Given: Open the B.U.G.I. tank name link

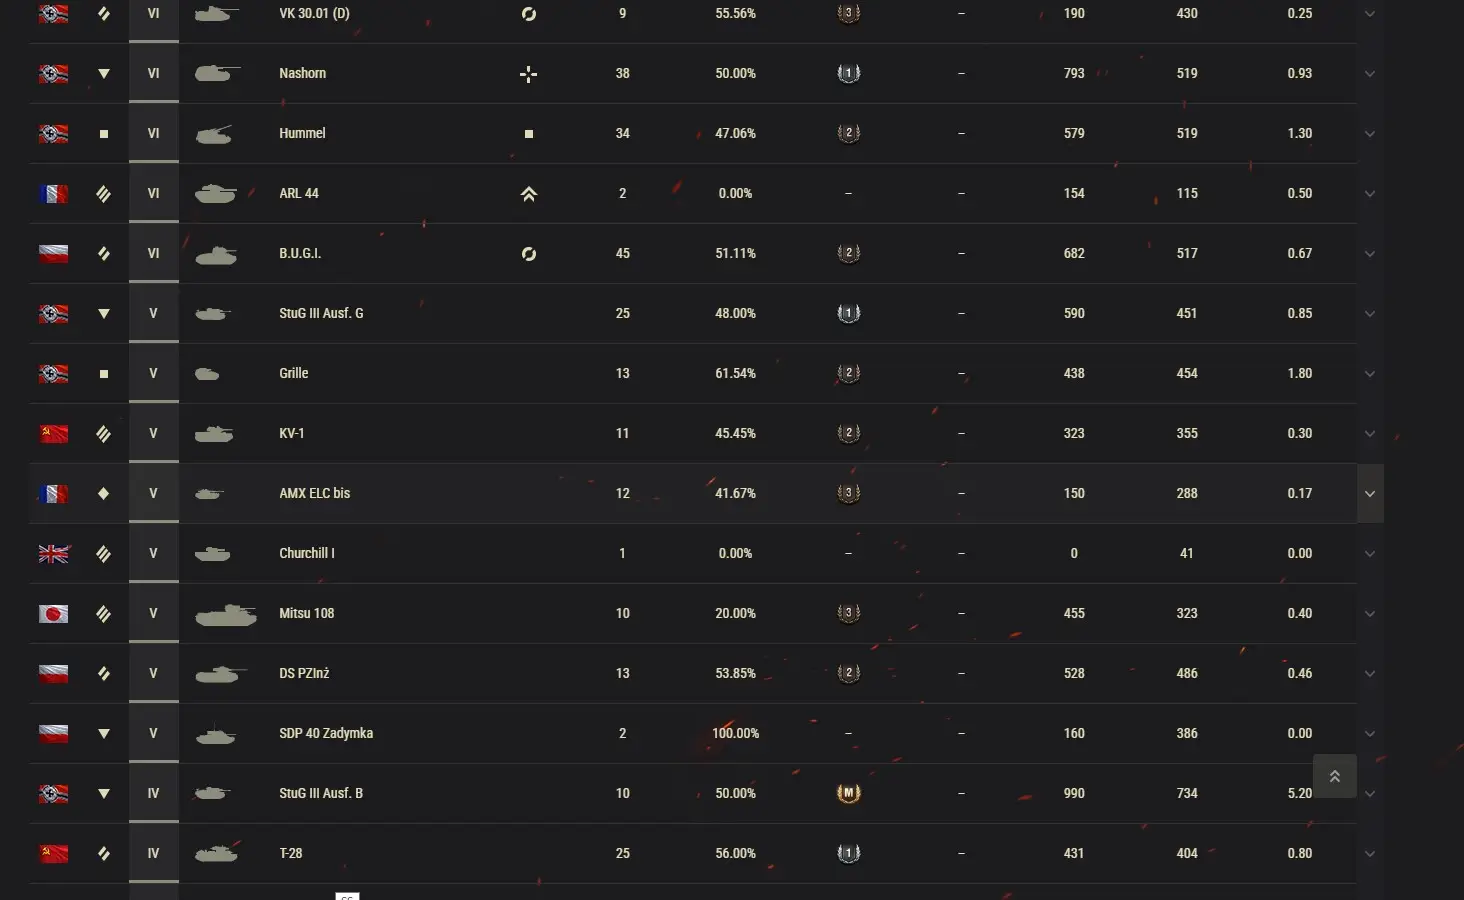Looking at the screenshot, I should [x=300, y=254].
